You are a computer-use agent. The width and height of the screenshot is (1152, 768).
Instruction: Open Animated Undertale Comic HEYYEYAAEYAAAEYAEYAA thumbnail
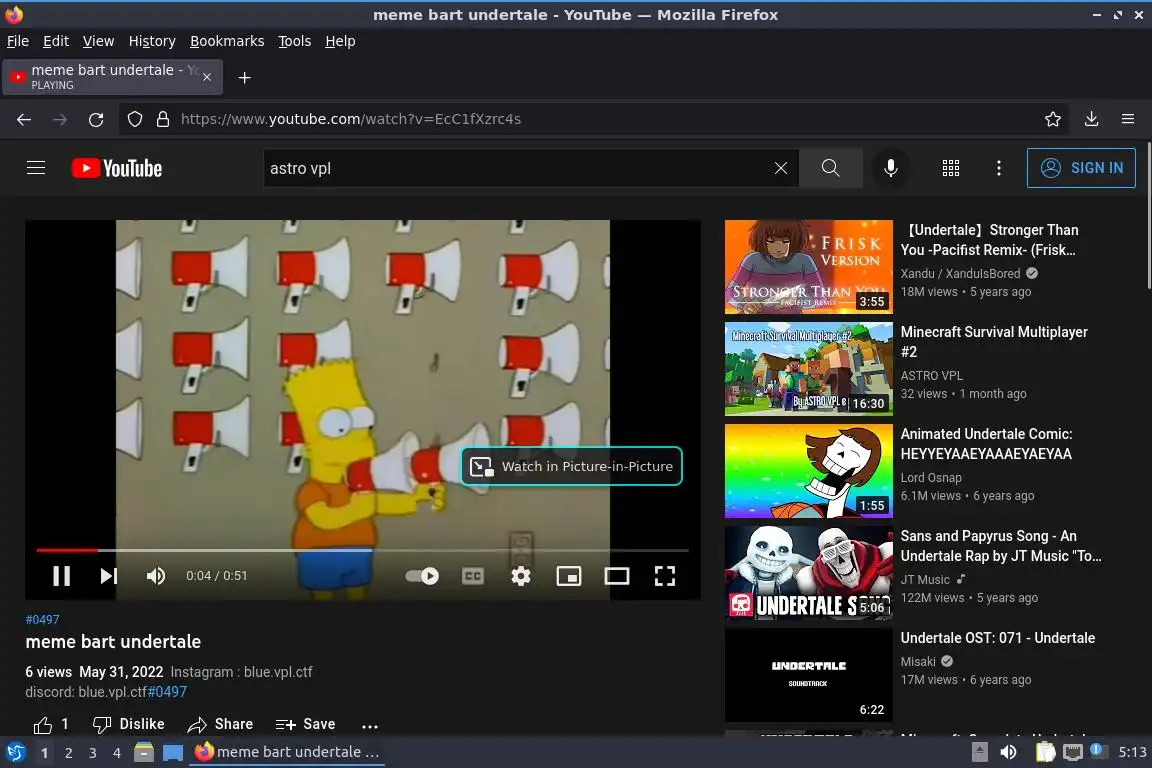(808, 471)
